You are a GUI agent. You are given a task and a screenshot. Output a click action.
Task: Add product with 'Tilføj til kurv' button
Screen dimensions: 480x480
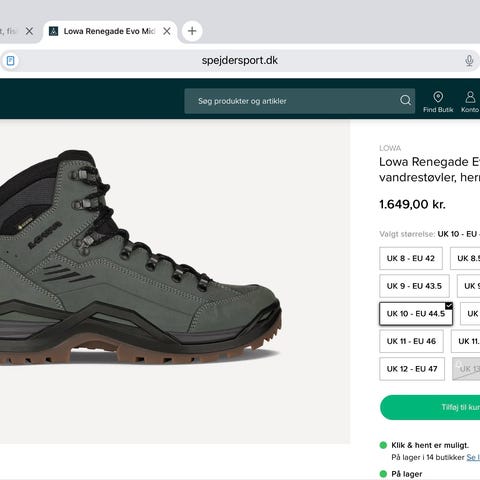click(x=430, y=407)
